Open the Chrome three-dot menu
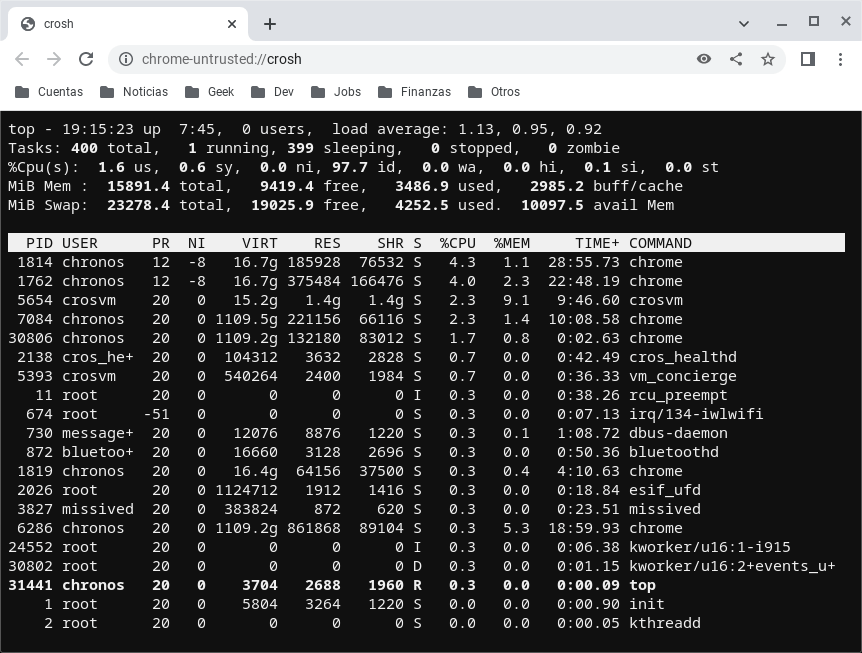The width and height of the screenshot is (862, 653). [838, 59]
